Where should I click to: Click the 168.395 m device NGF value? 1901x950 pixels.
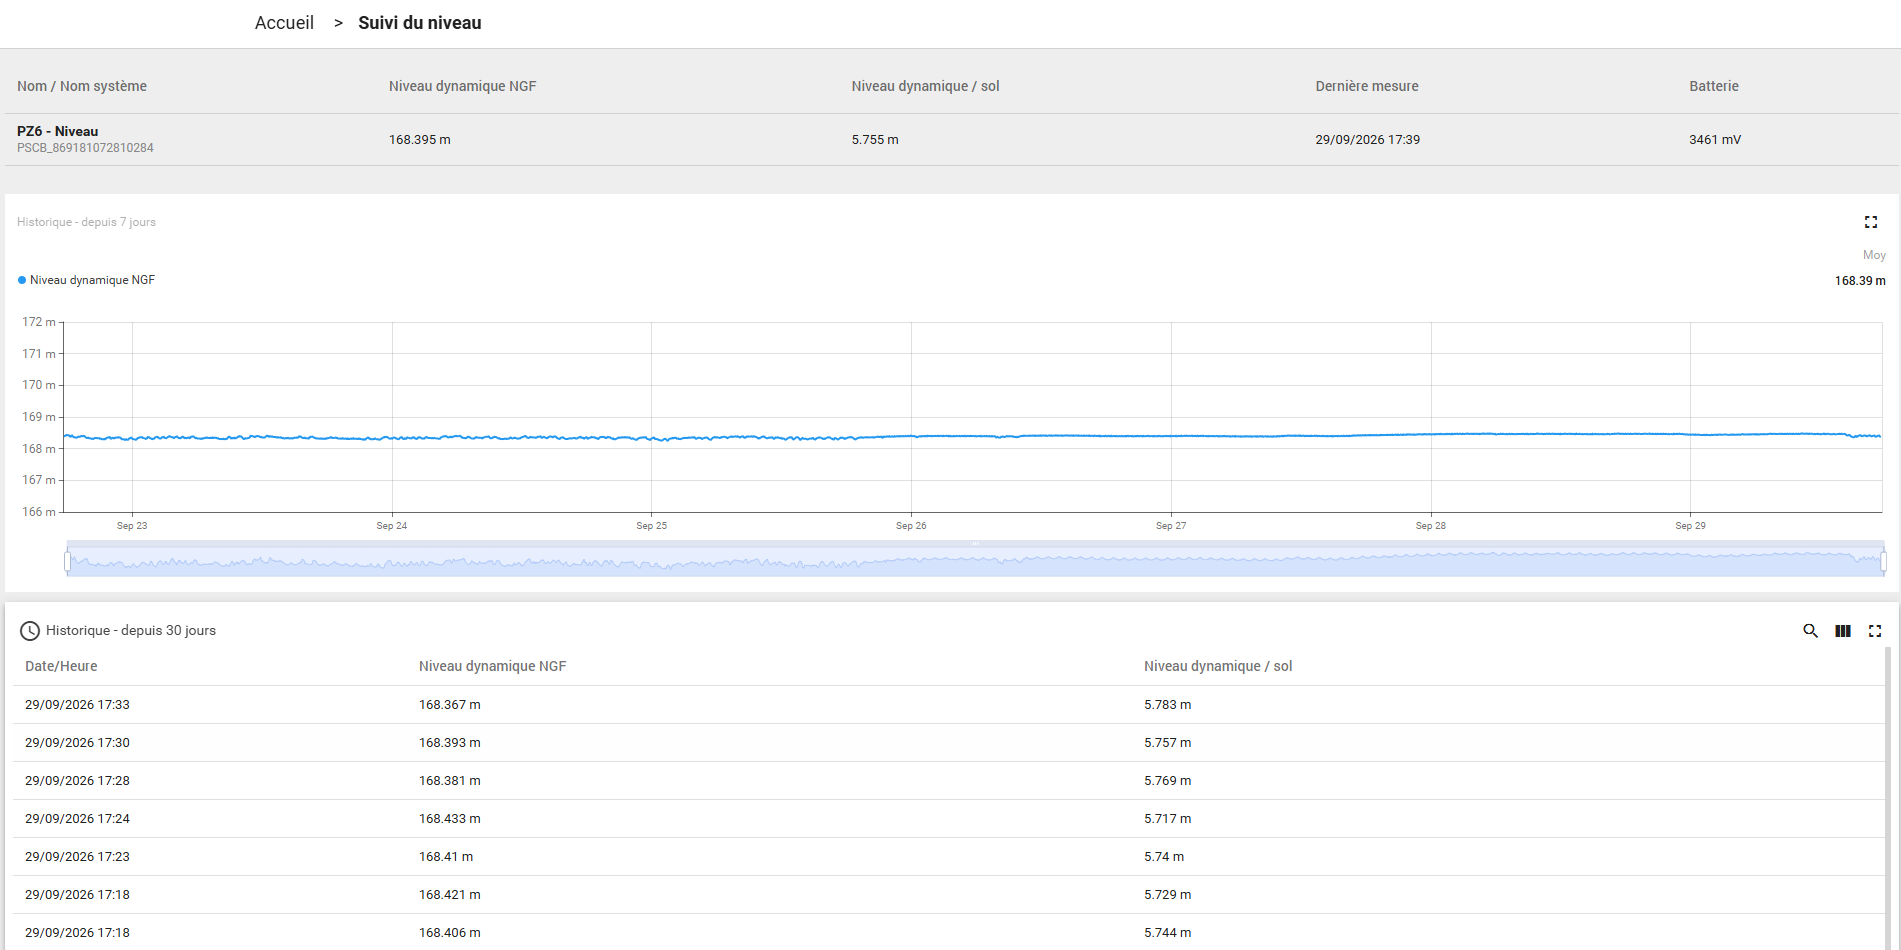pos(420,140)
